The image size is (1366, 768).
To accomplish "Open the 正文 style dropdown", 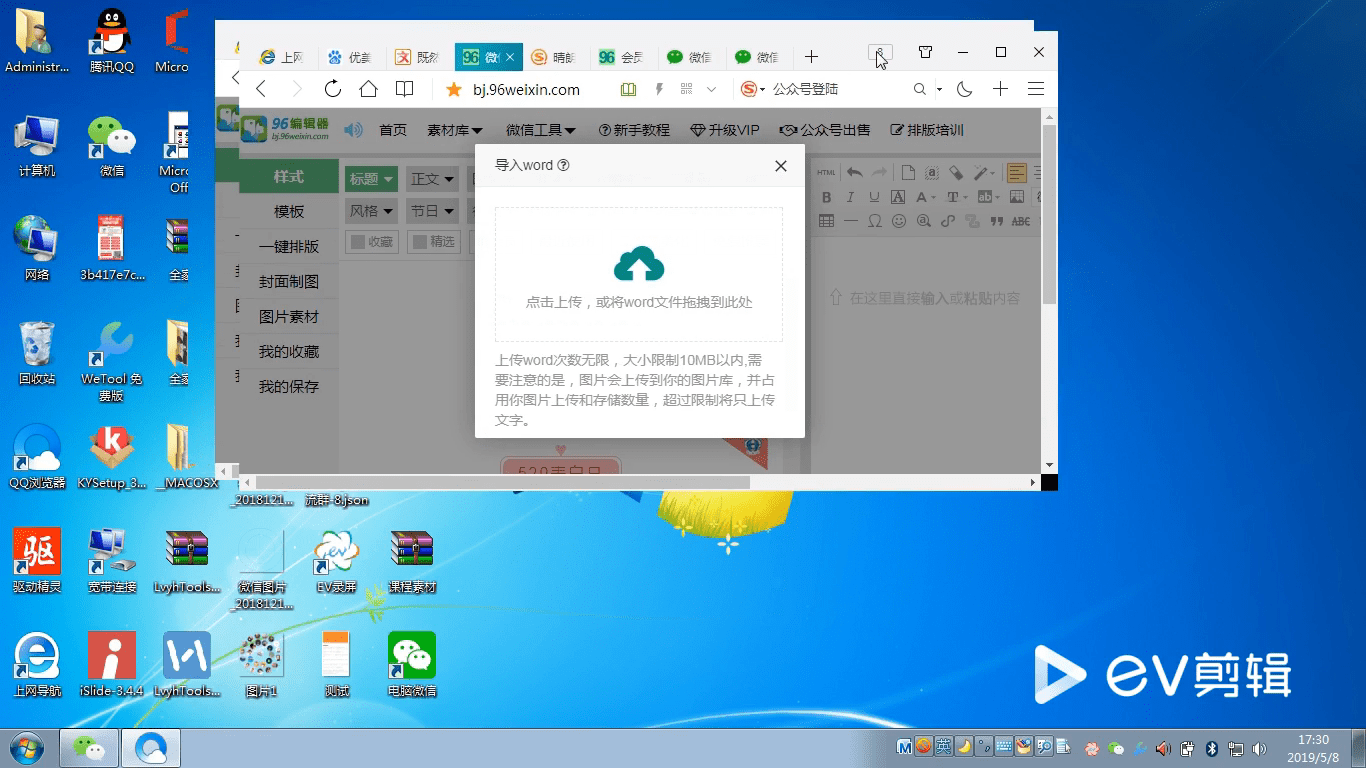I will (433, 179).
